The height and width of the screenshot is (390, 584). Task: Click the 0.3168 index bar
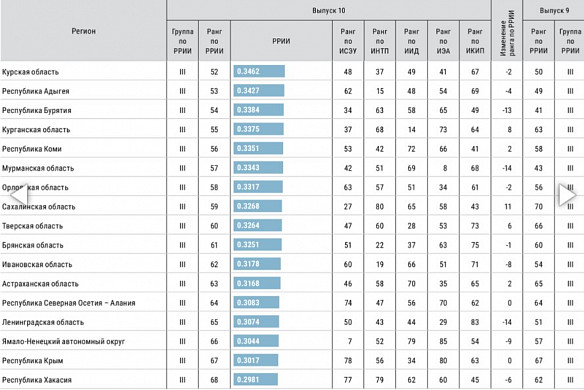257,283
